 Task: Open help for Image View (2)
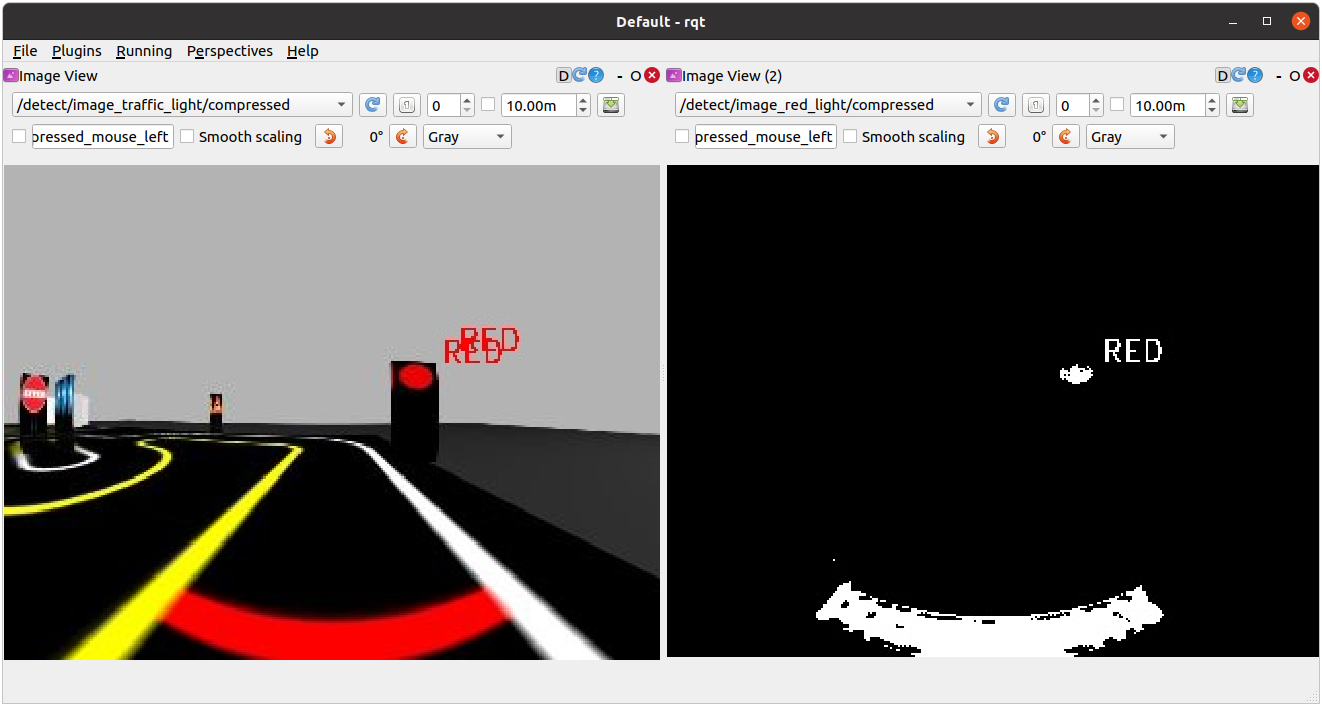1254,75
